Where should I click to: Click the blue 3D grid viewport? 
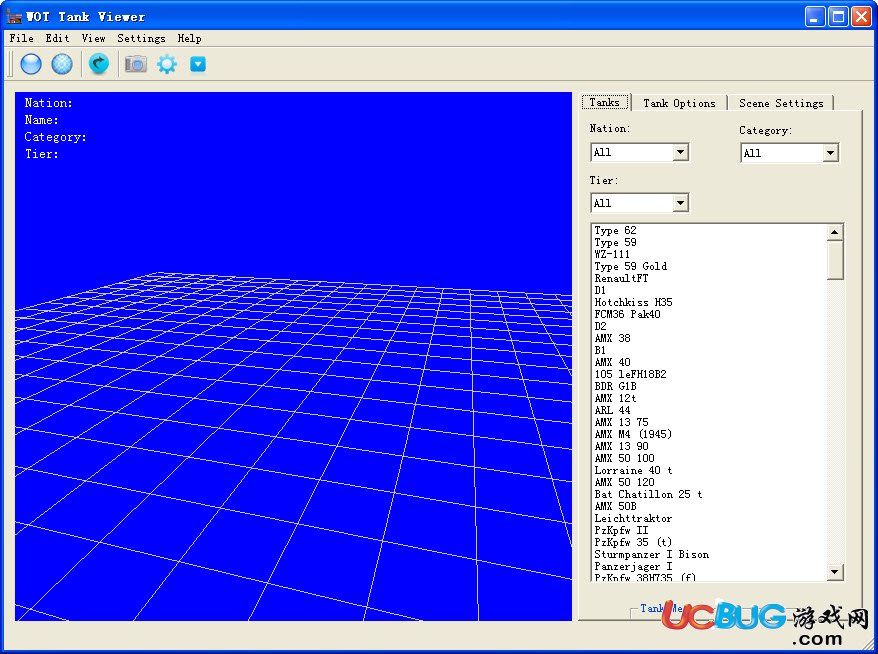[293, 356]
